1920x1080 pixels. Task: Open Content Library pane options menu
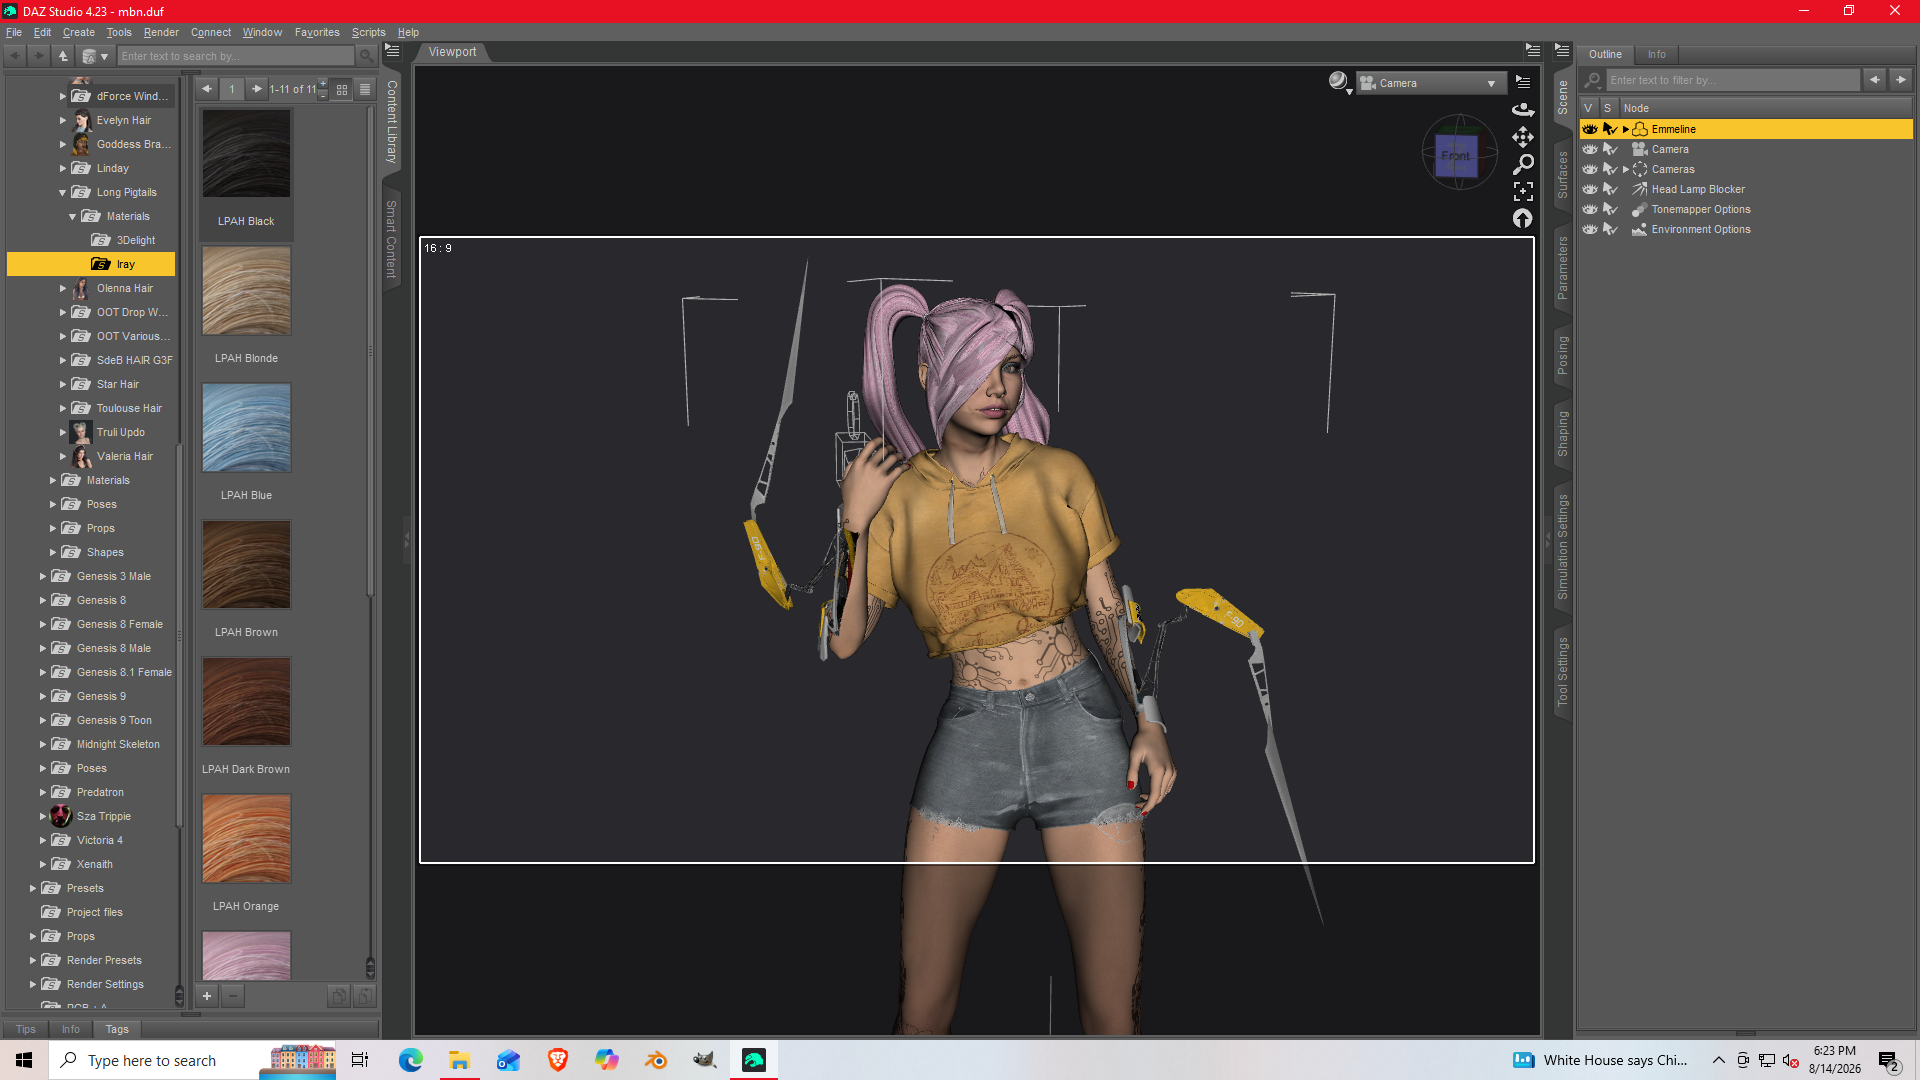(x=392, y=51)
